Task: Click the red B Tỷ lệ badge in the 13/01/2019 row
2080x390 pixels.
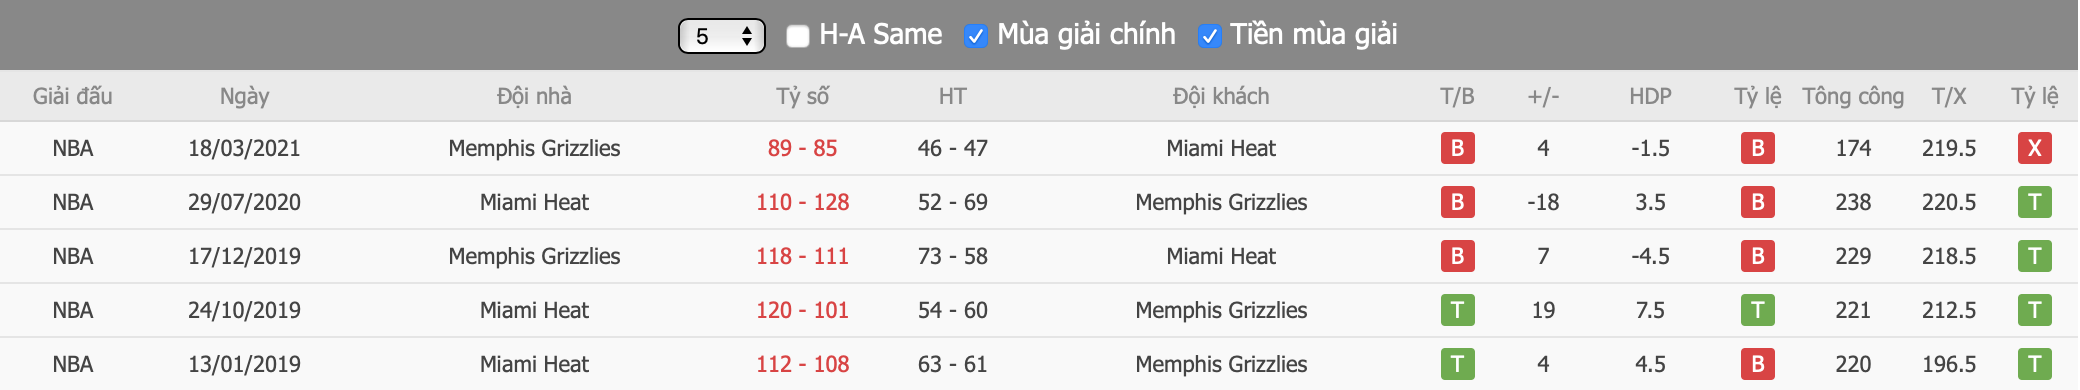Action: 1757,364
